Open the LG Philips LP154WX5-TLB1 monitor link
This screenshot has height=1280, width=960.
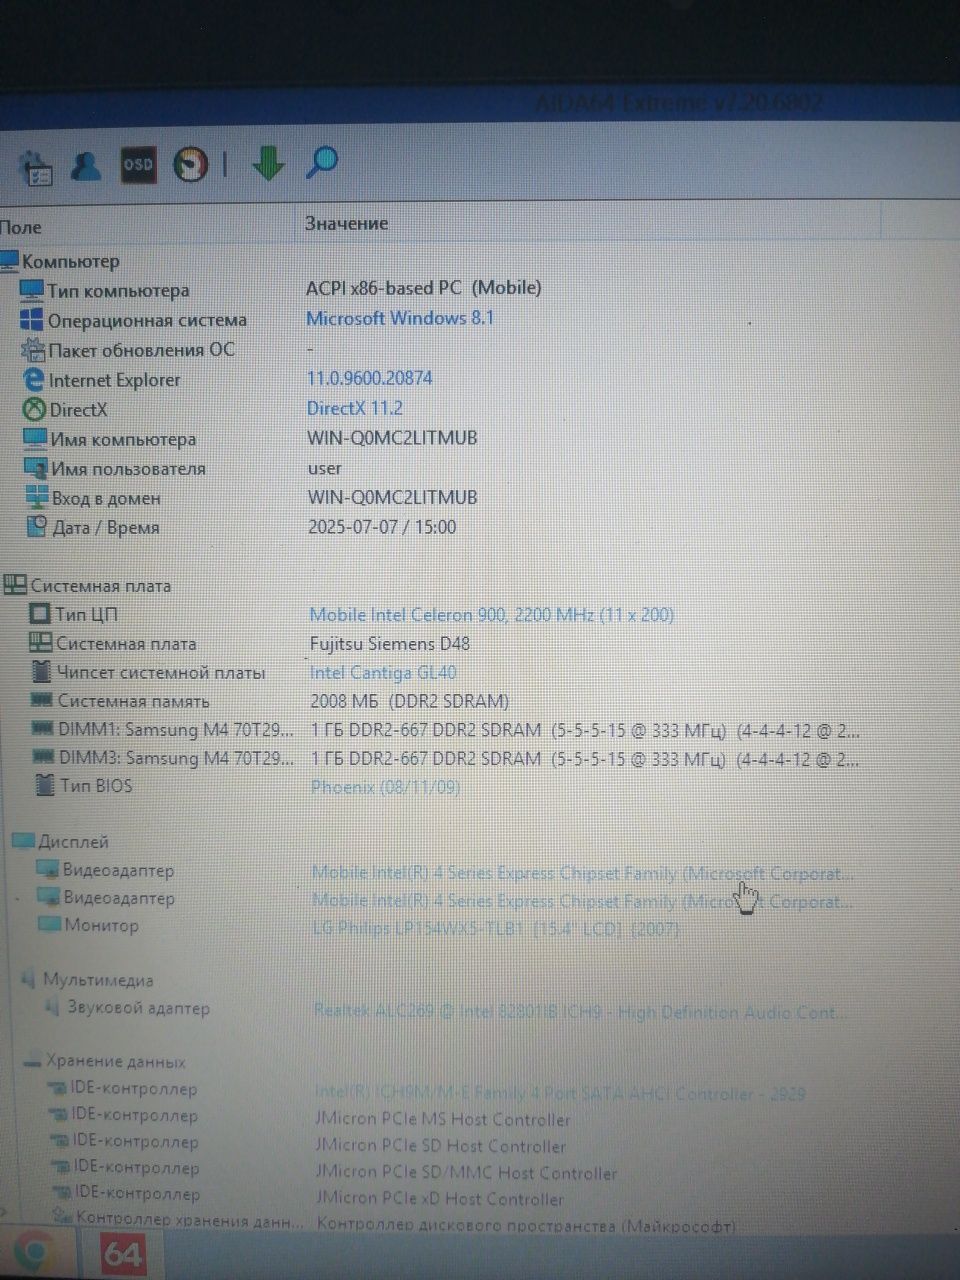pos(496,929)
